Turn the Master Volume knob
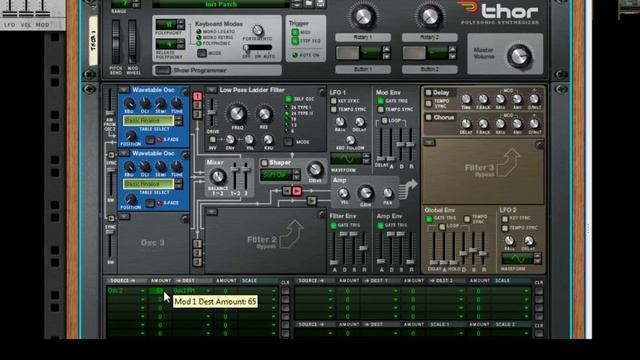Screen dimensions: 640x360 tap(519, 56)
